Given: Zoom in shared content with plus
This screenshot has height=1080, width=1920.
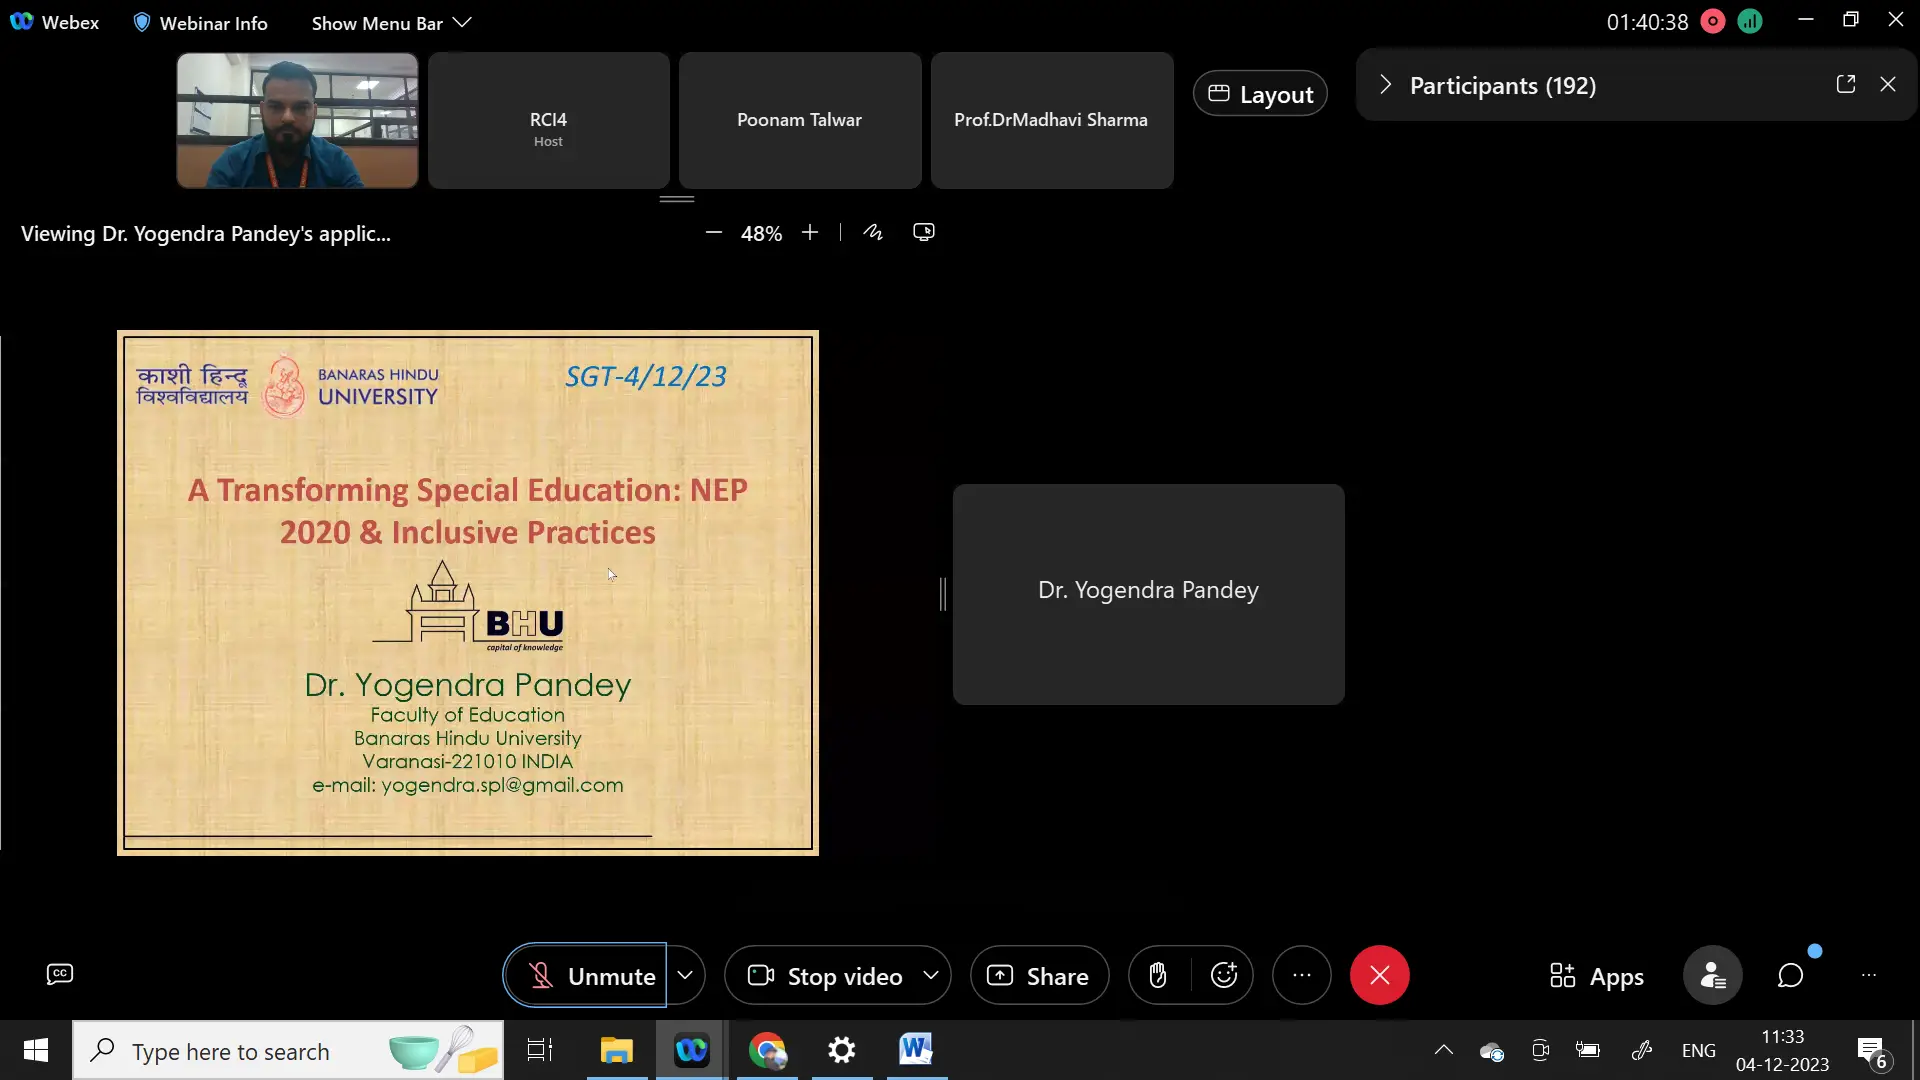Looking at the screenshot, I should pyautogui.click(x=810, y=232).
